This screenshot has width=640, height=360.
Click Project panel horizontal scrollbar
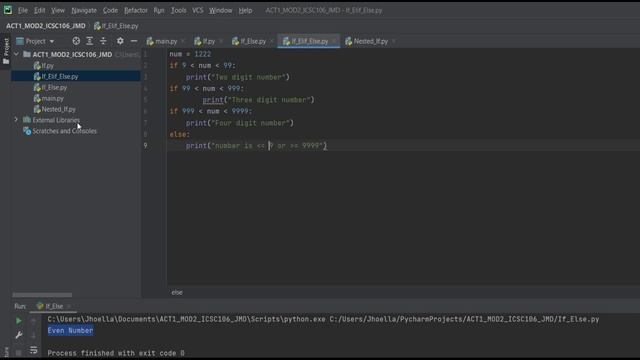[42, 295]
